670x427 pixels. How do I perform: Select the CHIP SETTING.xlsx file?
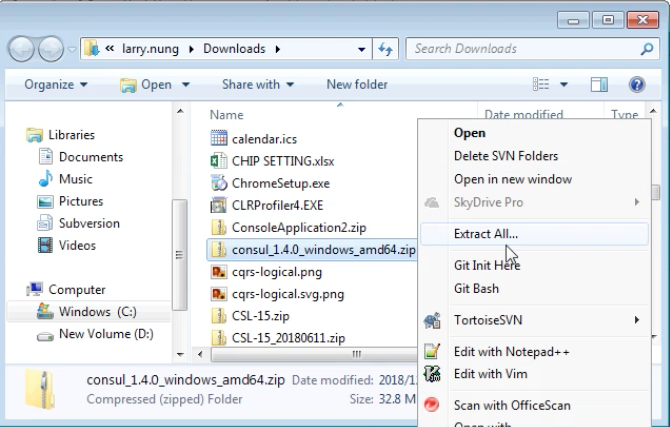[273, 161]
